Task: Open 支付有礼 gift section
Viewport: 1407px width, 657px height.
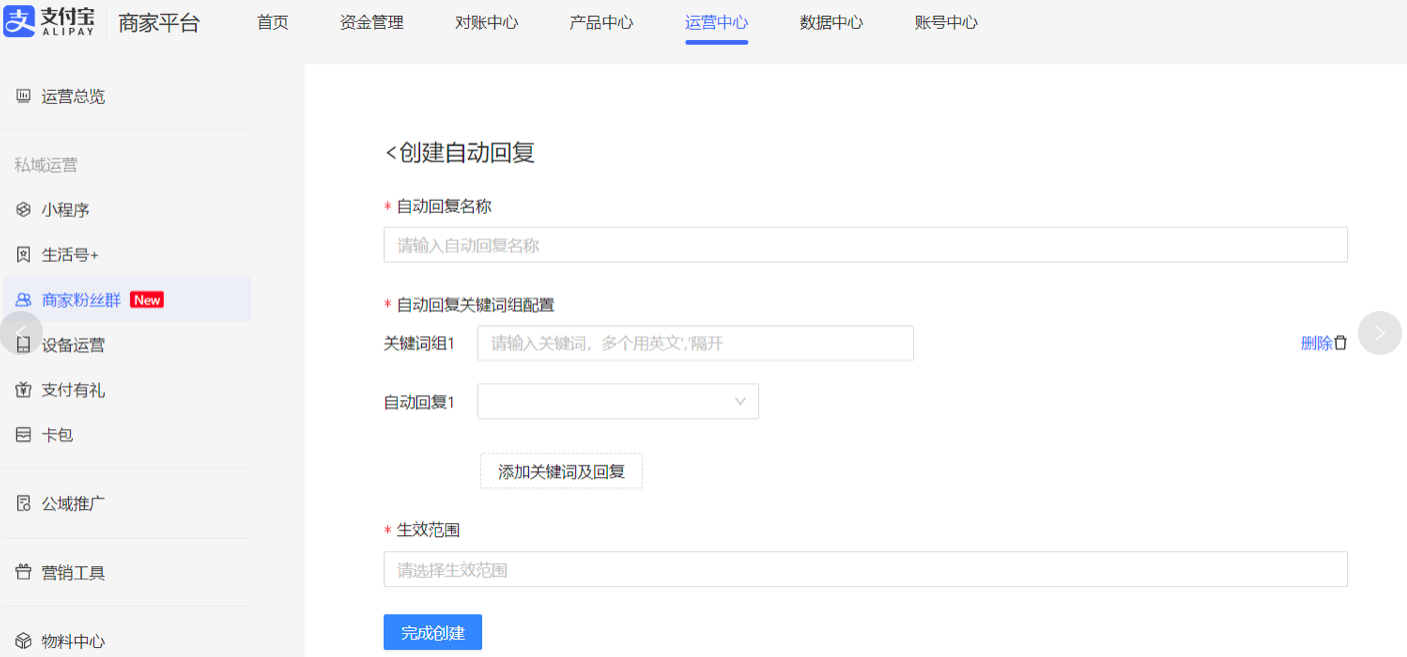Action: coord(72,390)
